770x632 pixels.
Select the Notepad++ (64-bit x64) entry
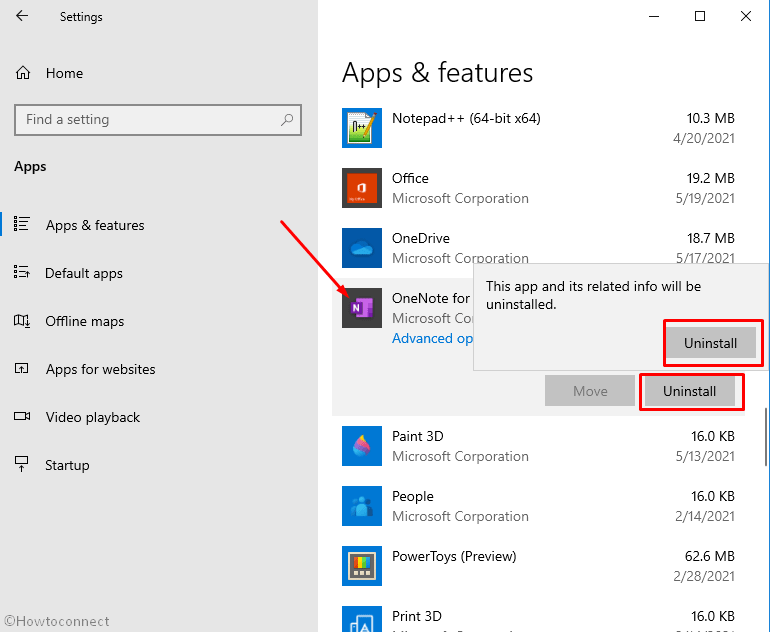pos(466,118)
